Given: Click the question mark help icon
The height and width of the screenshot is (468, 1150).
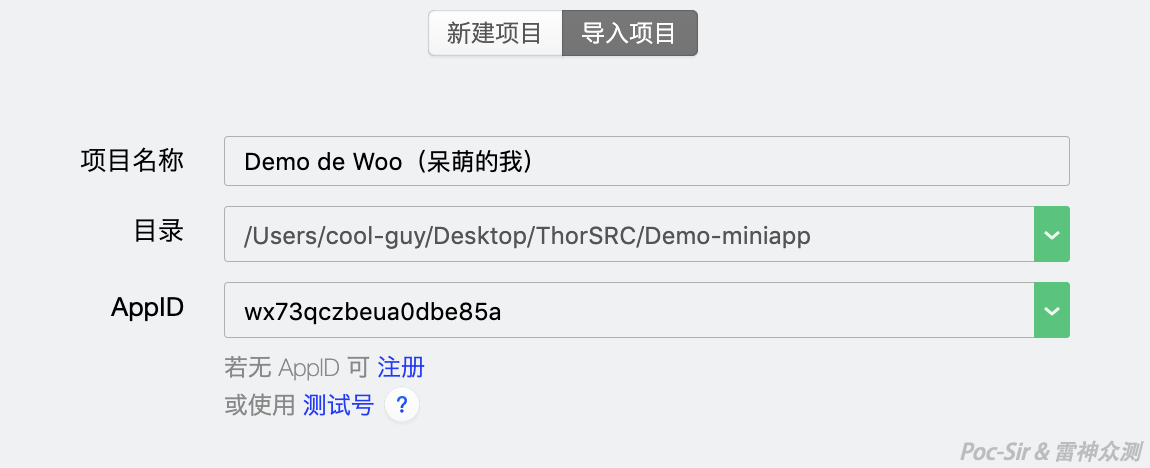Looking at the screenshot, I should pos(401,405).
